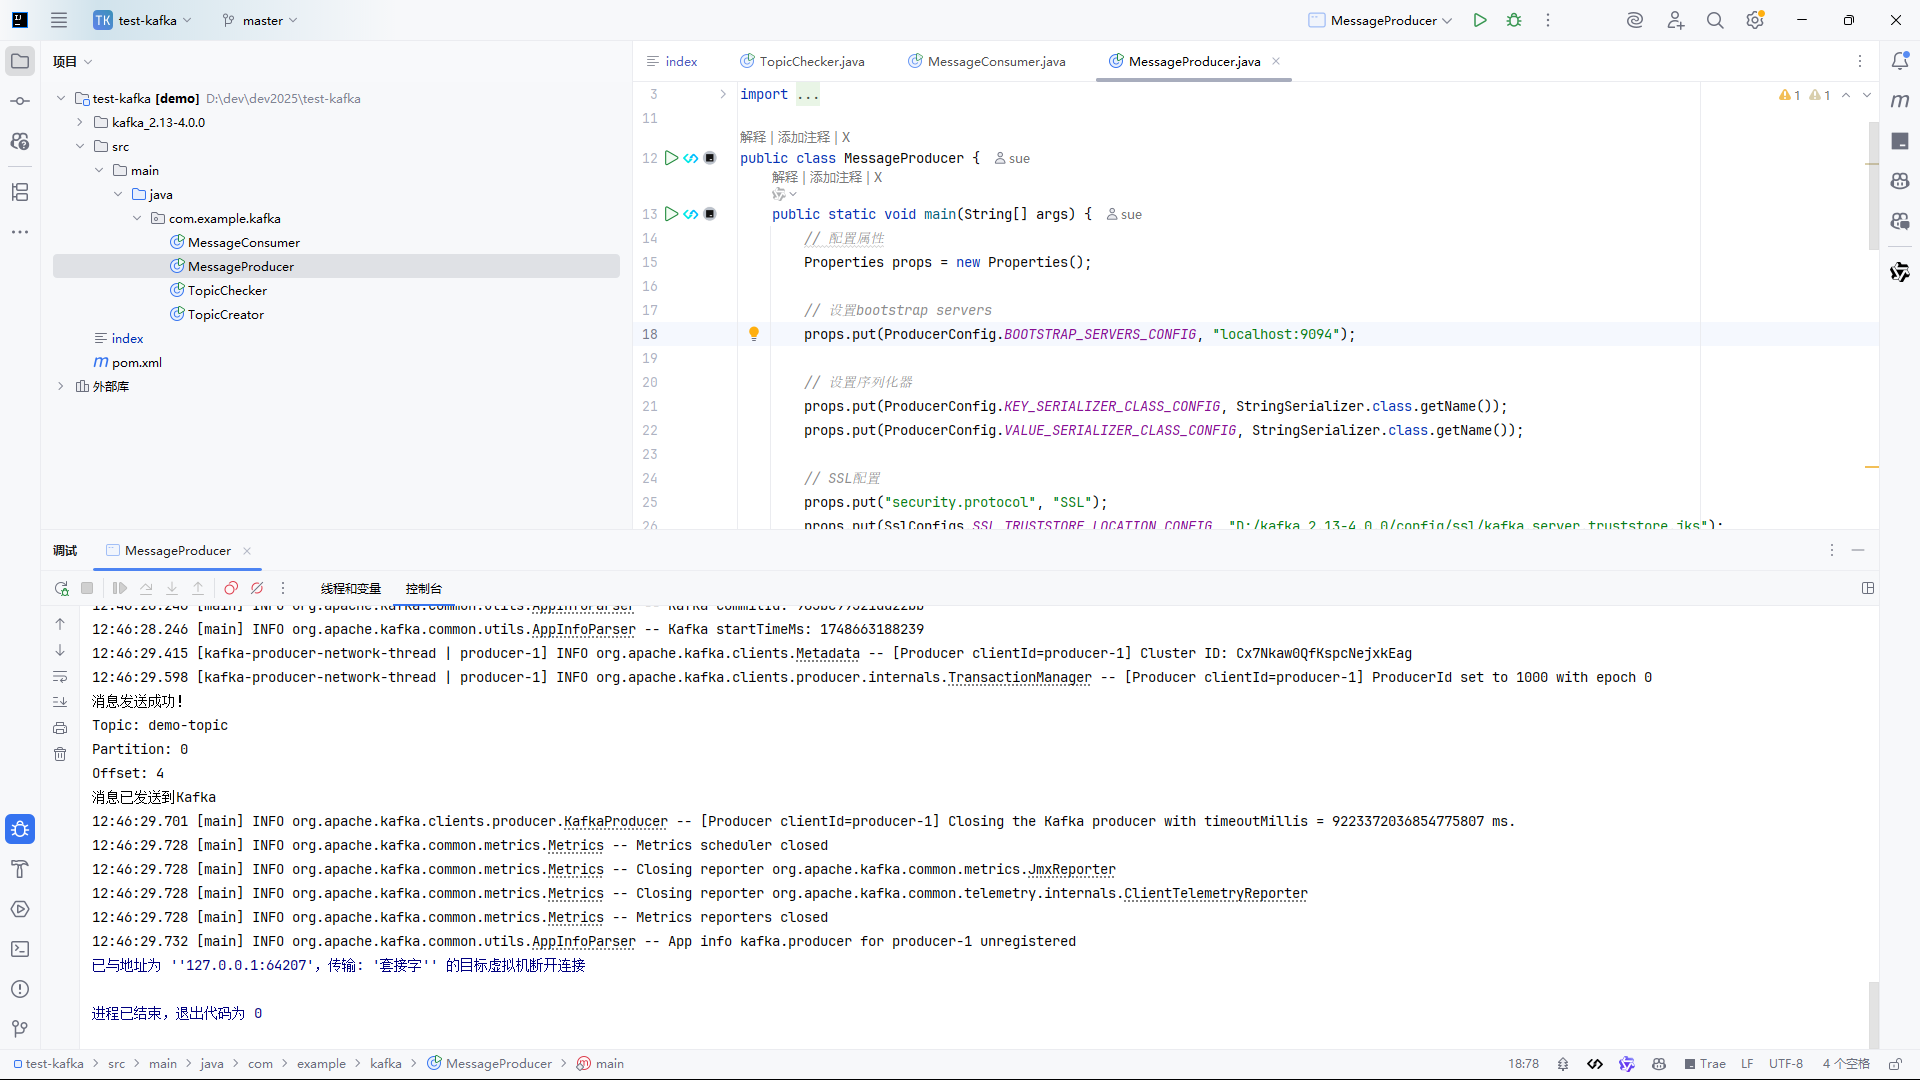Toggle soft-wrap in the console gutter

click(60, 677)
